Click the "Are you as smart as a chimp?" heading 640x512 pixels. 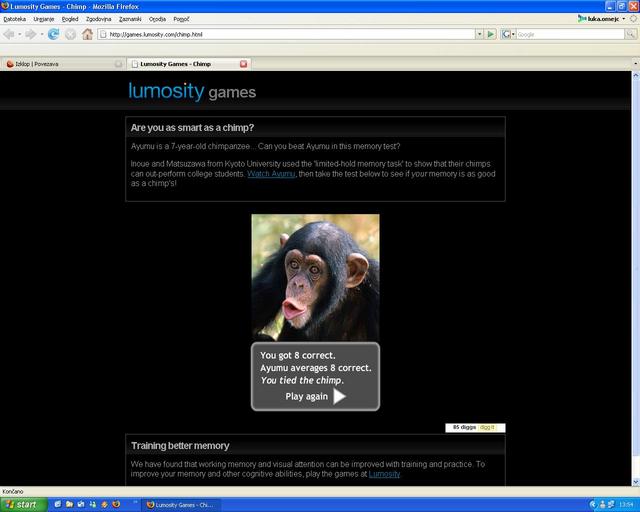pyautogui.click(x=192, y=128)
